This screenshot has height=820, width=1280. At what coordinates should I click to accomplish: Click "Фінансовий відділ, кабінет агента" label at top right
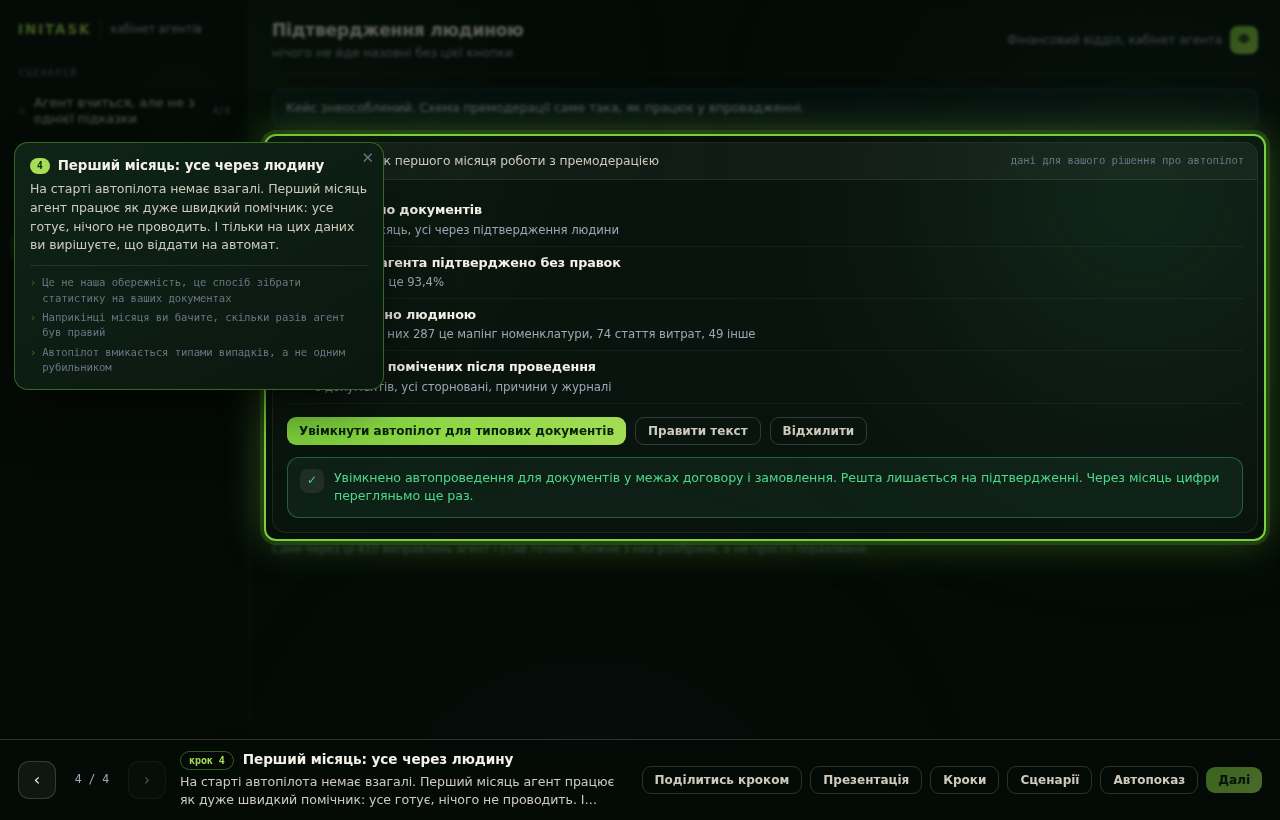[1114, 40]
